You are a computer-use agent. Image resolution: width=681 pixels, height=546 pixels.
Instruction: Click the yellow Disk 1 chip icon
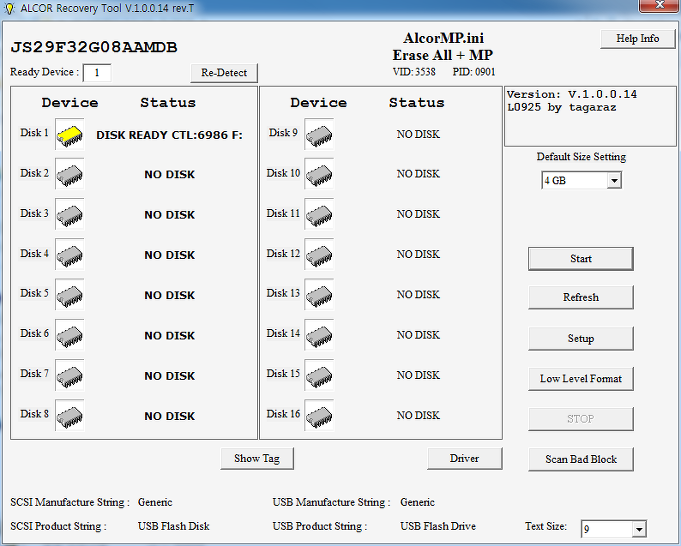pos(70,135)
